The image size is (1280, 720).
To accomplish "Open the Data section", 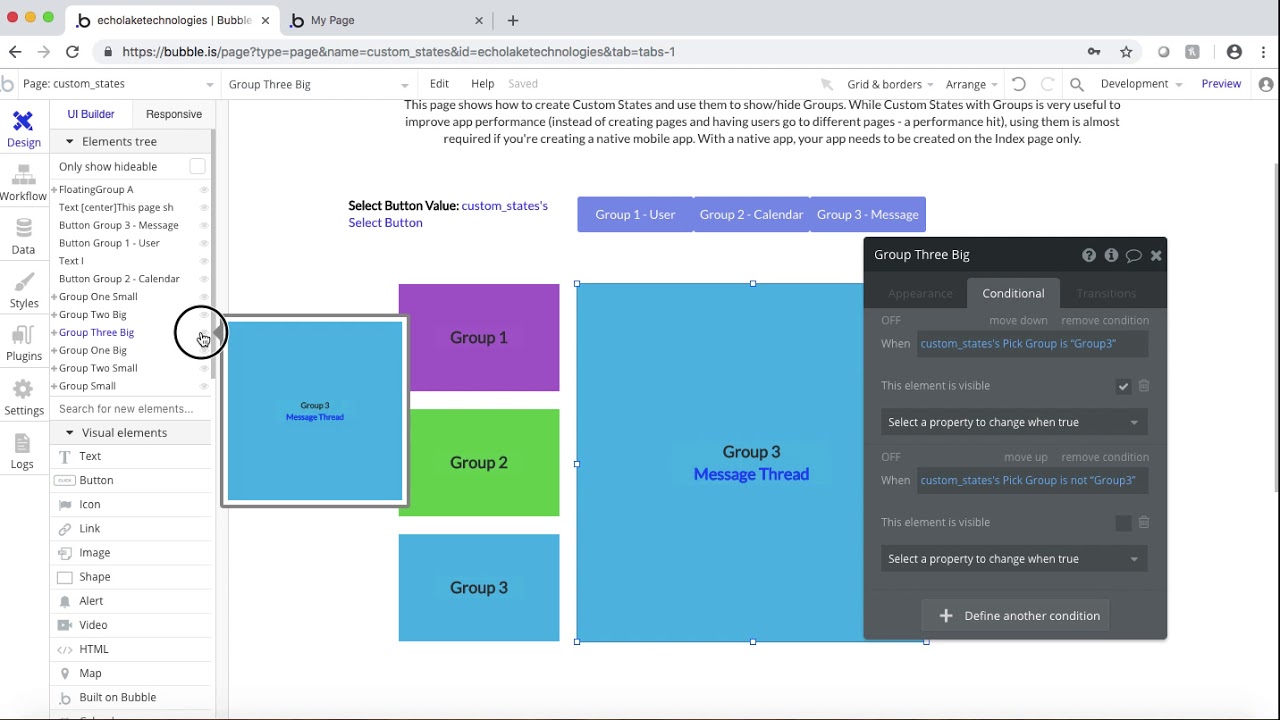I will pos(23,237).
